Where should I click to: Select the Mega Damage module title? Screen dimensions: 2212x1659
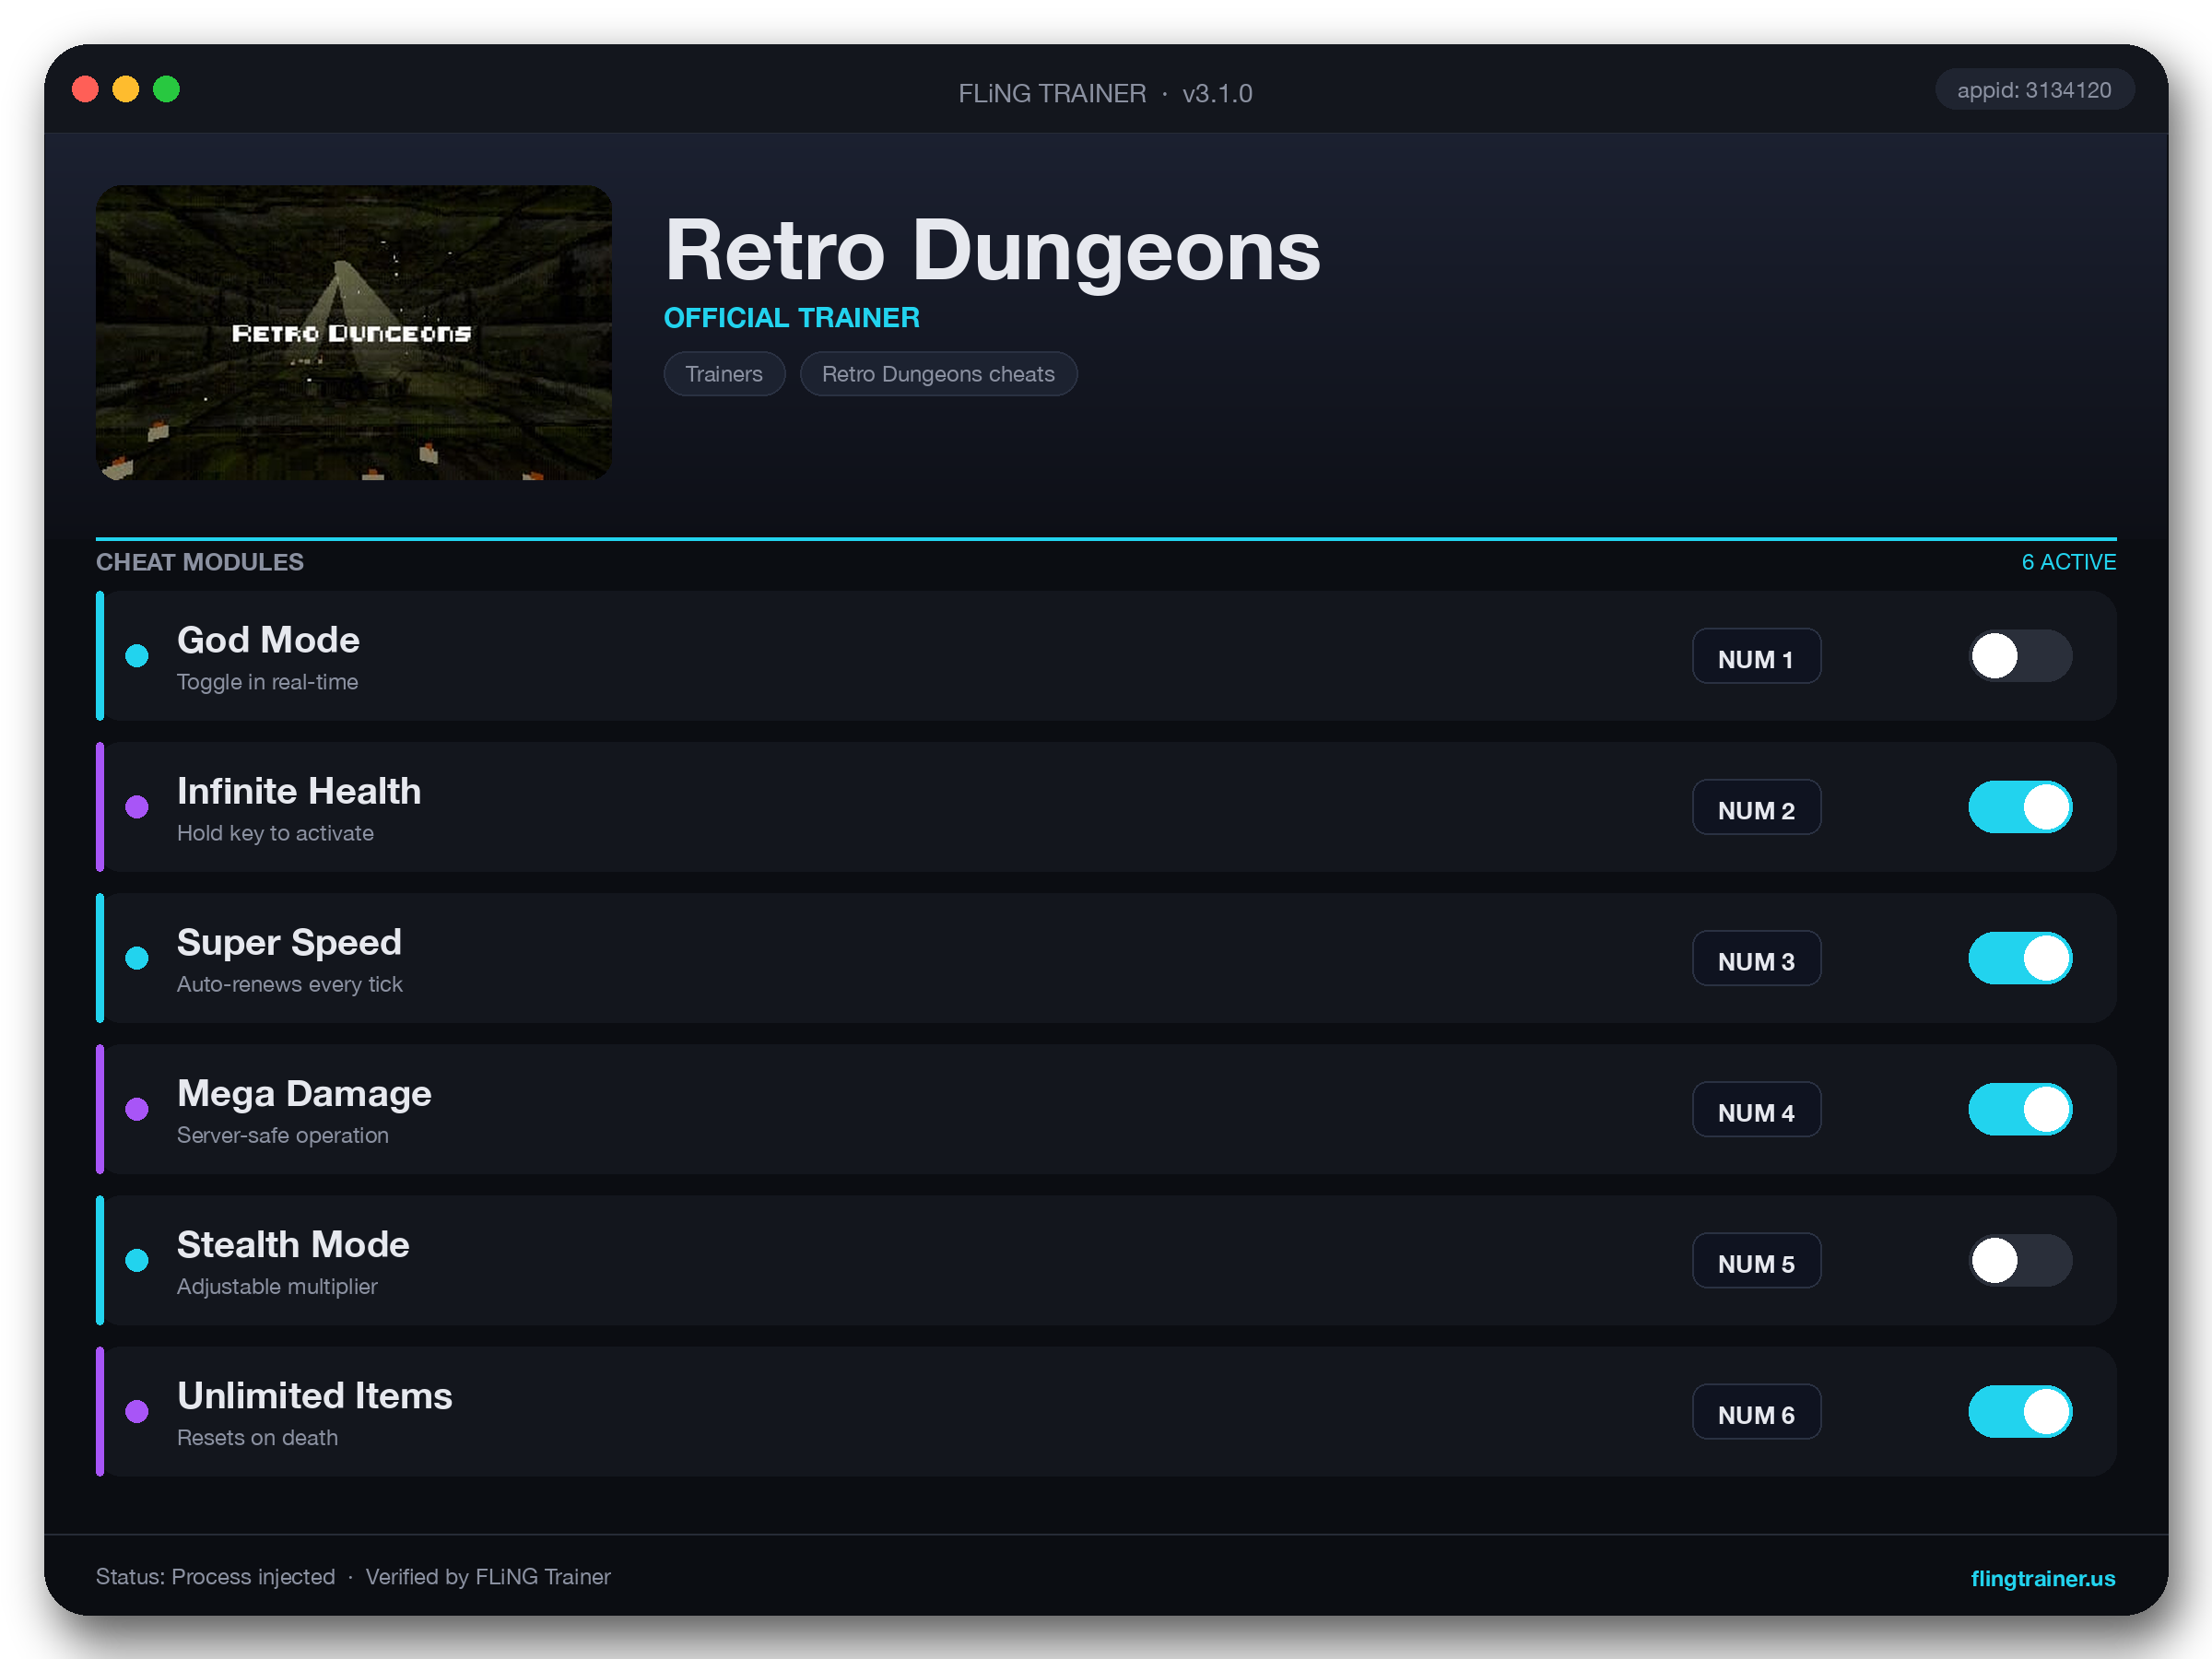(x=304, y=1093)
